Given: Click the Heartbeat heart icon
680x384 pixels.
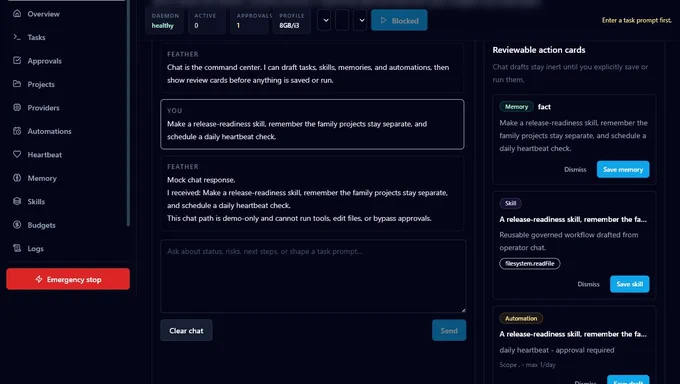Looking at the screenshot, I should click(17, 154).
